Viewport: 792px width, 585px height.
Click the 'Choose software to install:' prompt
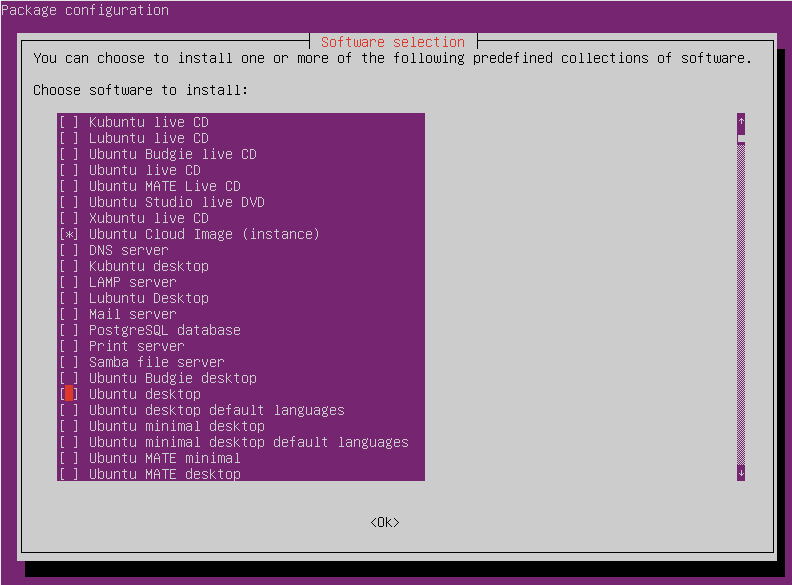point(140,90)
